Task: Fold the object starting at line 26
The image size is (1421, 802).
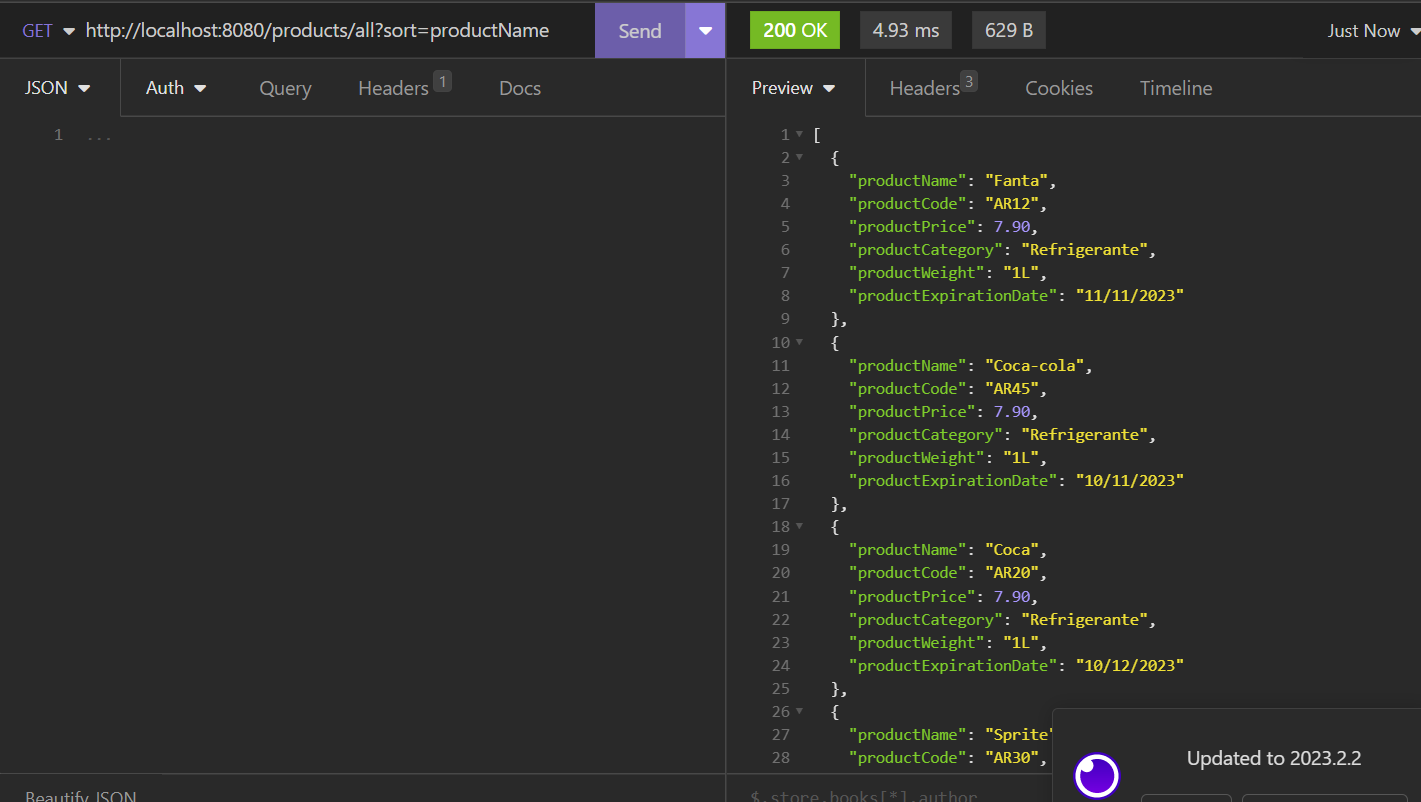Action: tap(799, 712)
